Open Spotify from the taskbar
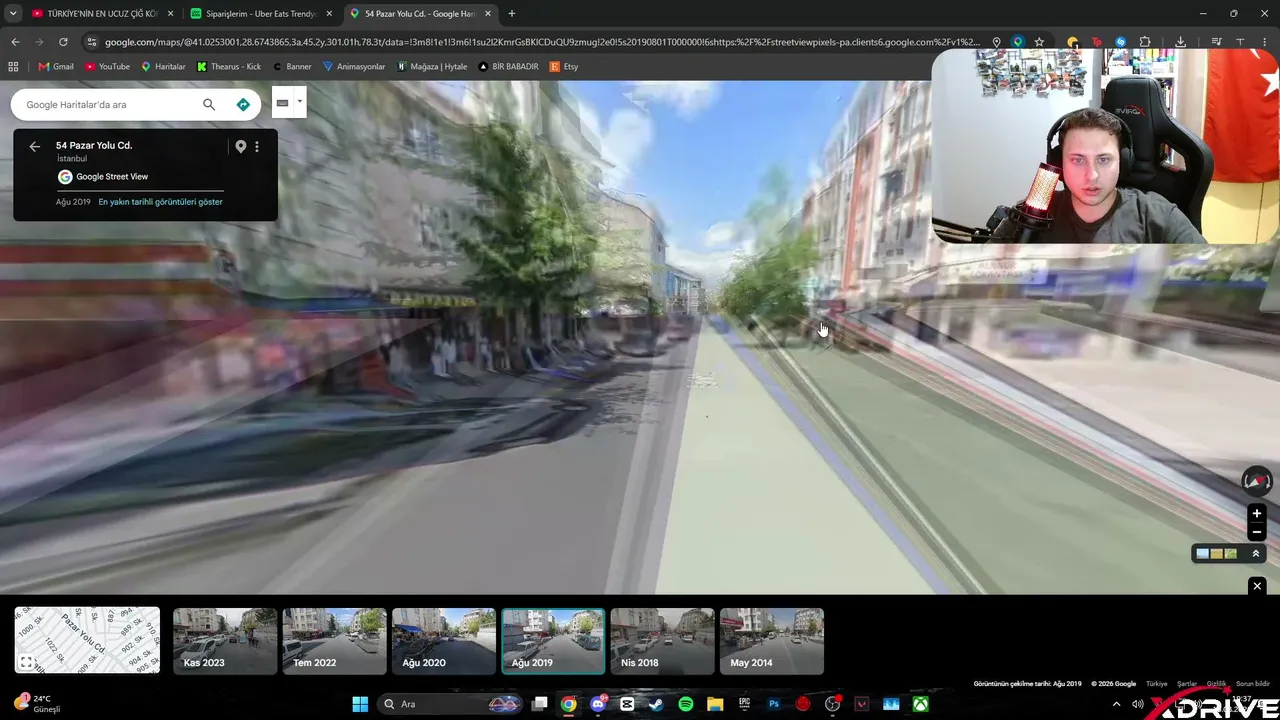This screenshot has width=1280, height=720. pos(686,704)
